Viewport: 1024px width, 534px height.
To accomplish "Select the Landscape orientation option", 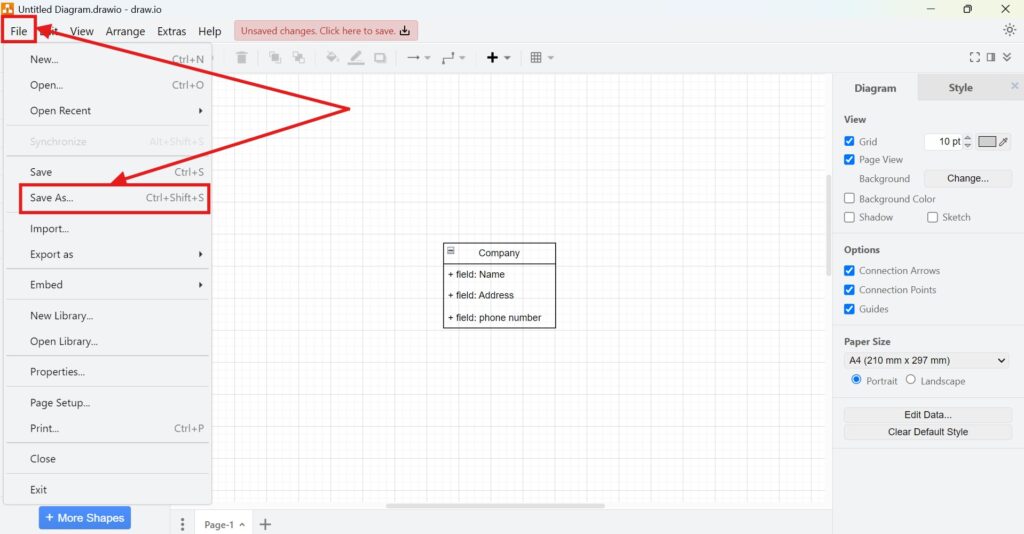I will (910, 380).
